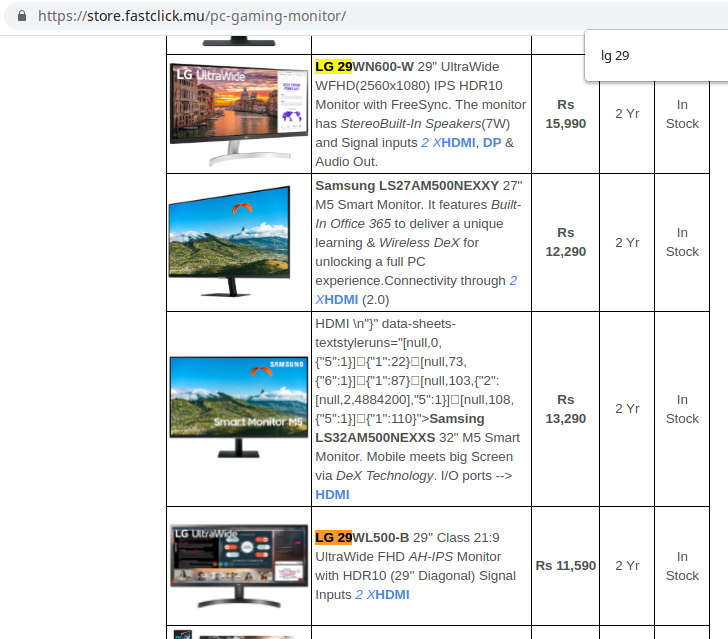
Task: Click 'In Stock' in the Rs 11,590 row
Action: coord(682,566)
